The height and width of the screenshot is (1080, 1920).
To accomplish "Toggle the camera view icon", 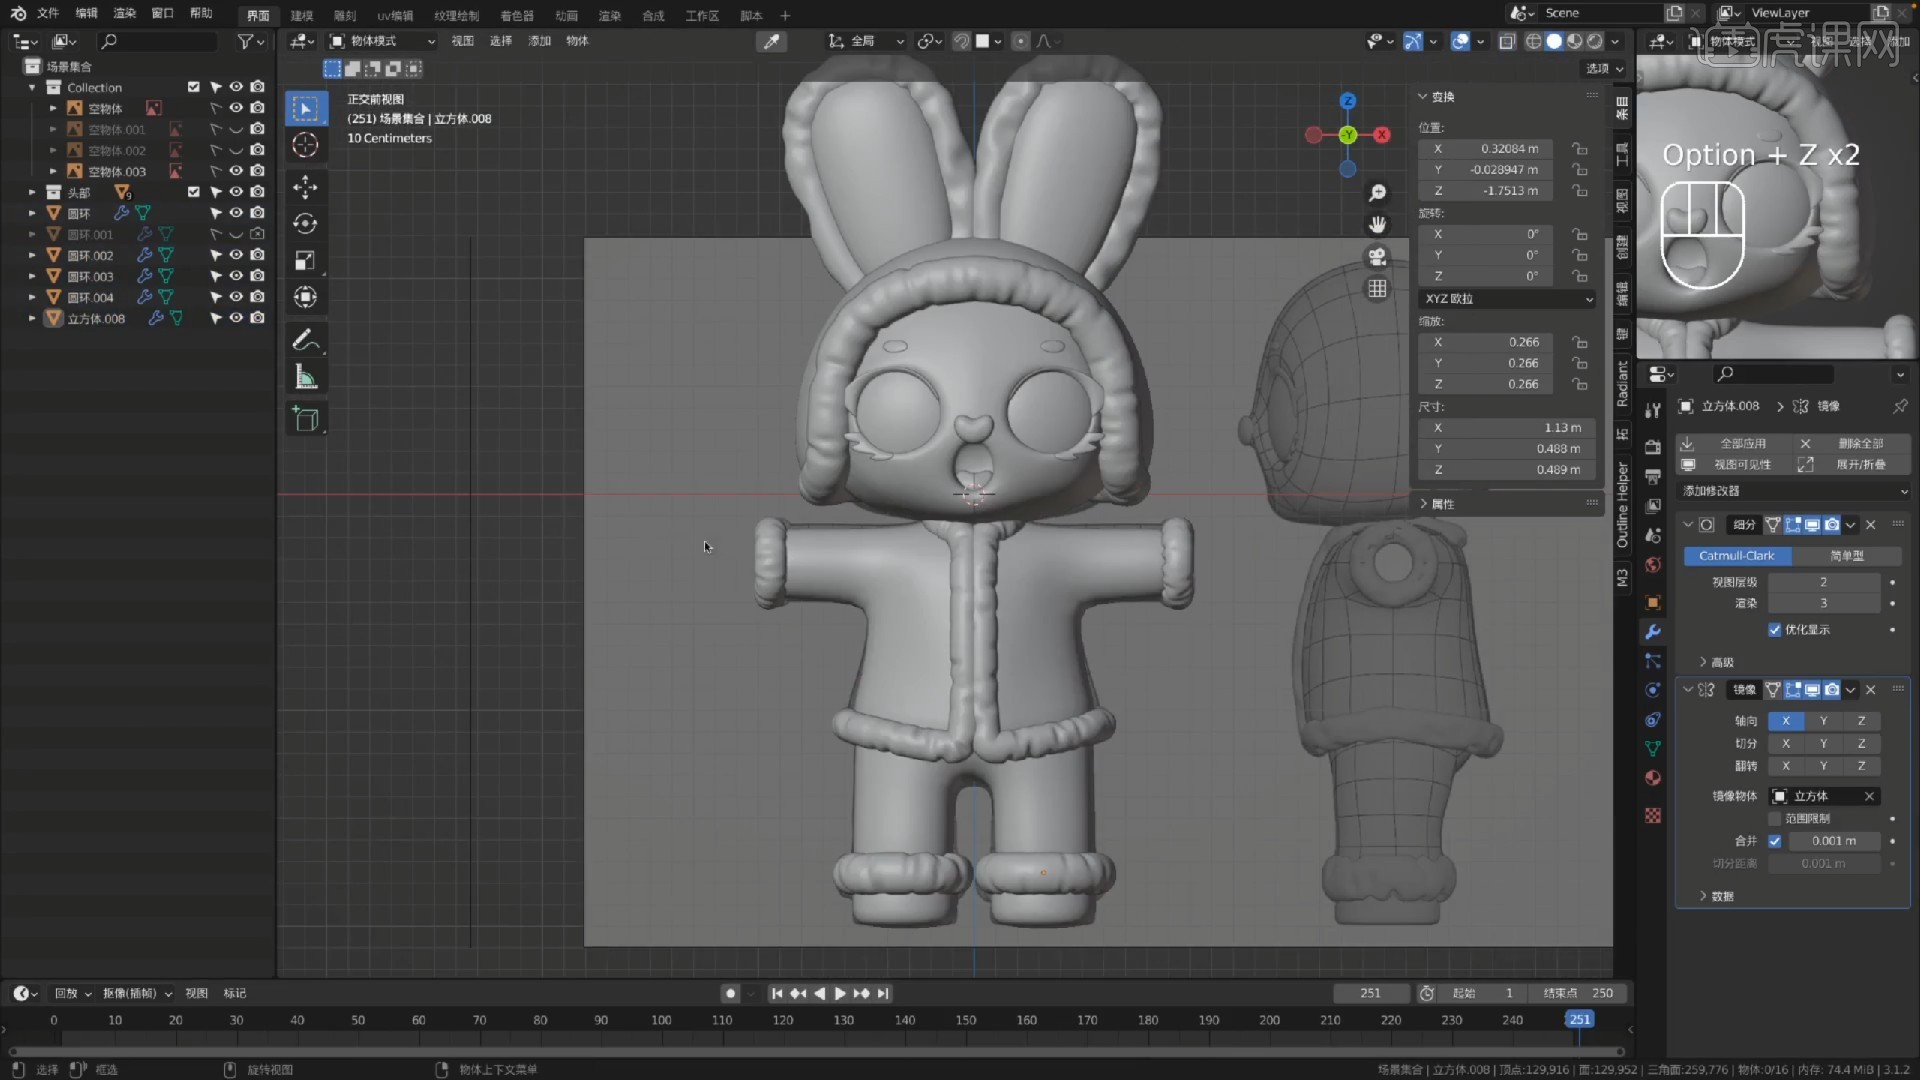I will click(x=1377, y=257).
